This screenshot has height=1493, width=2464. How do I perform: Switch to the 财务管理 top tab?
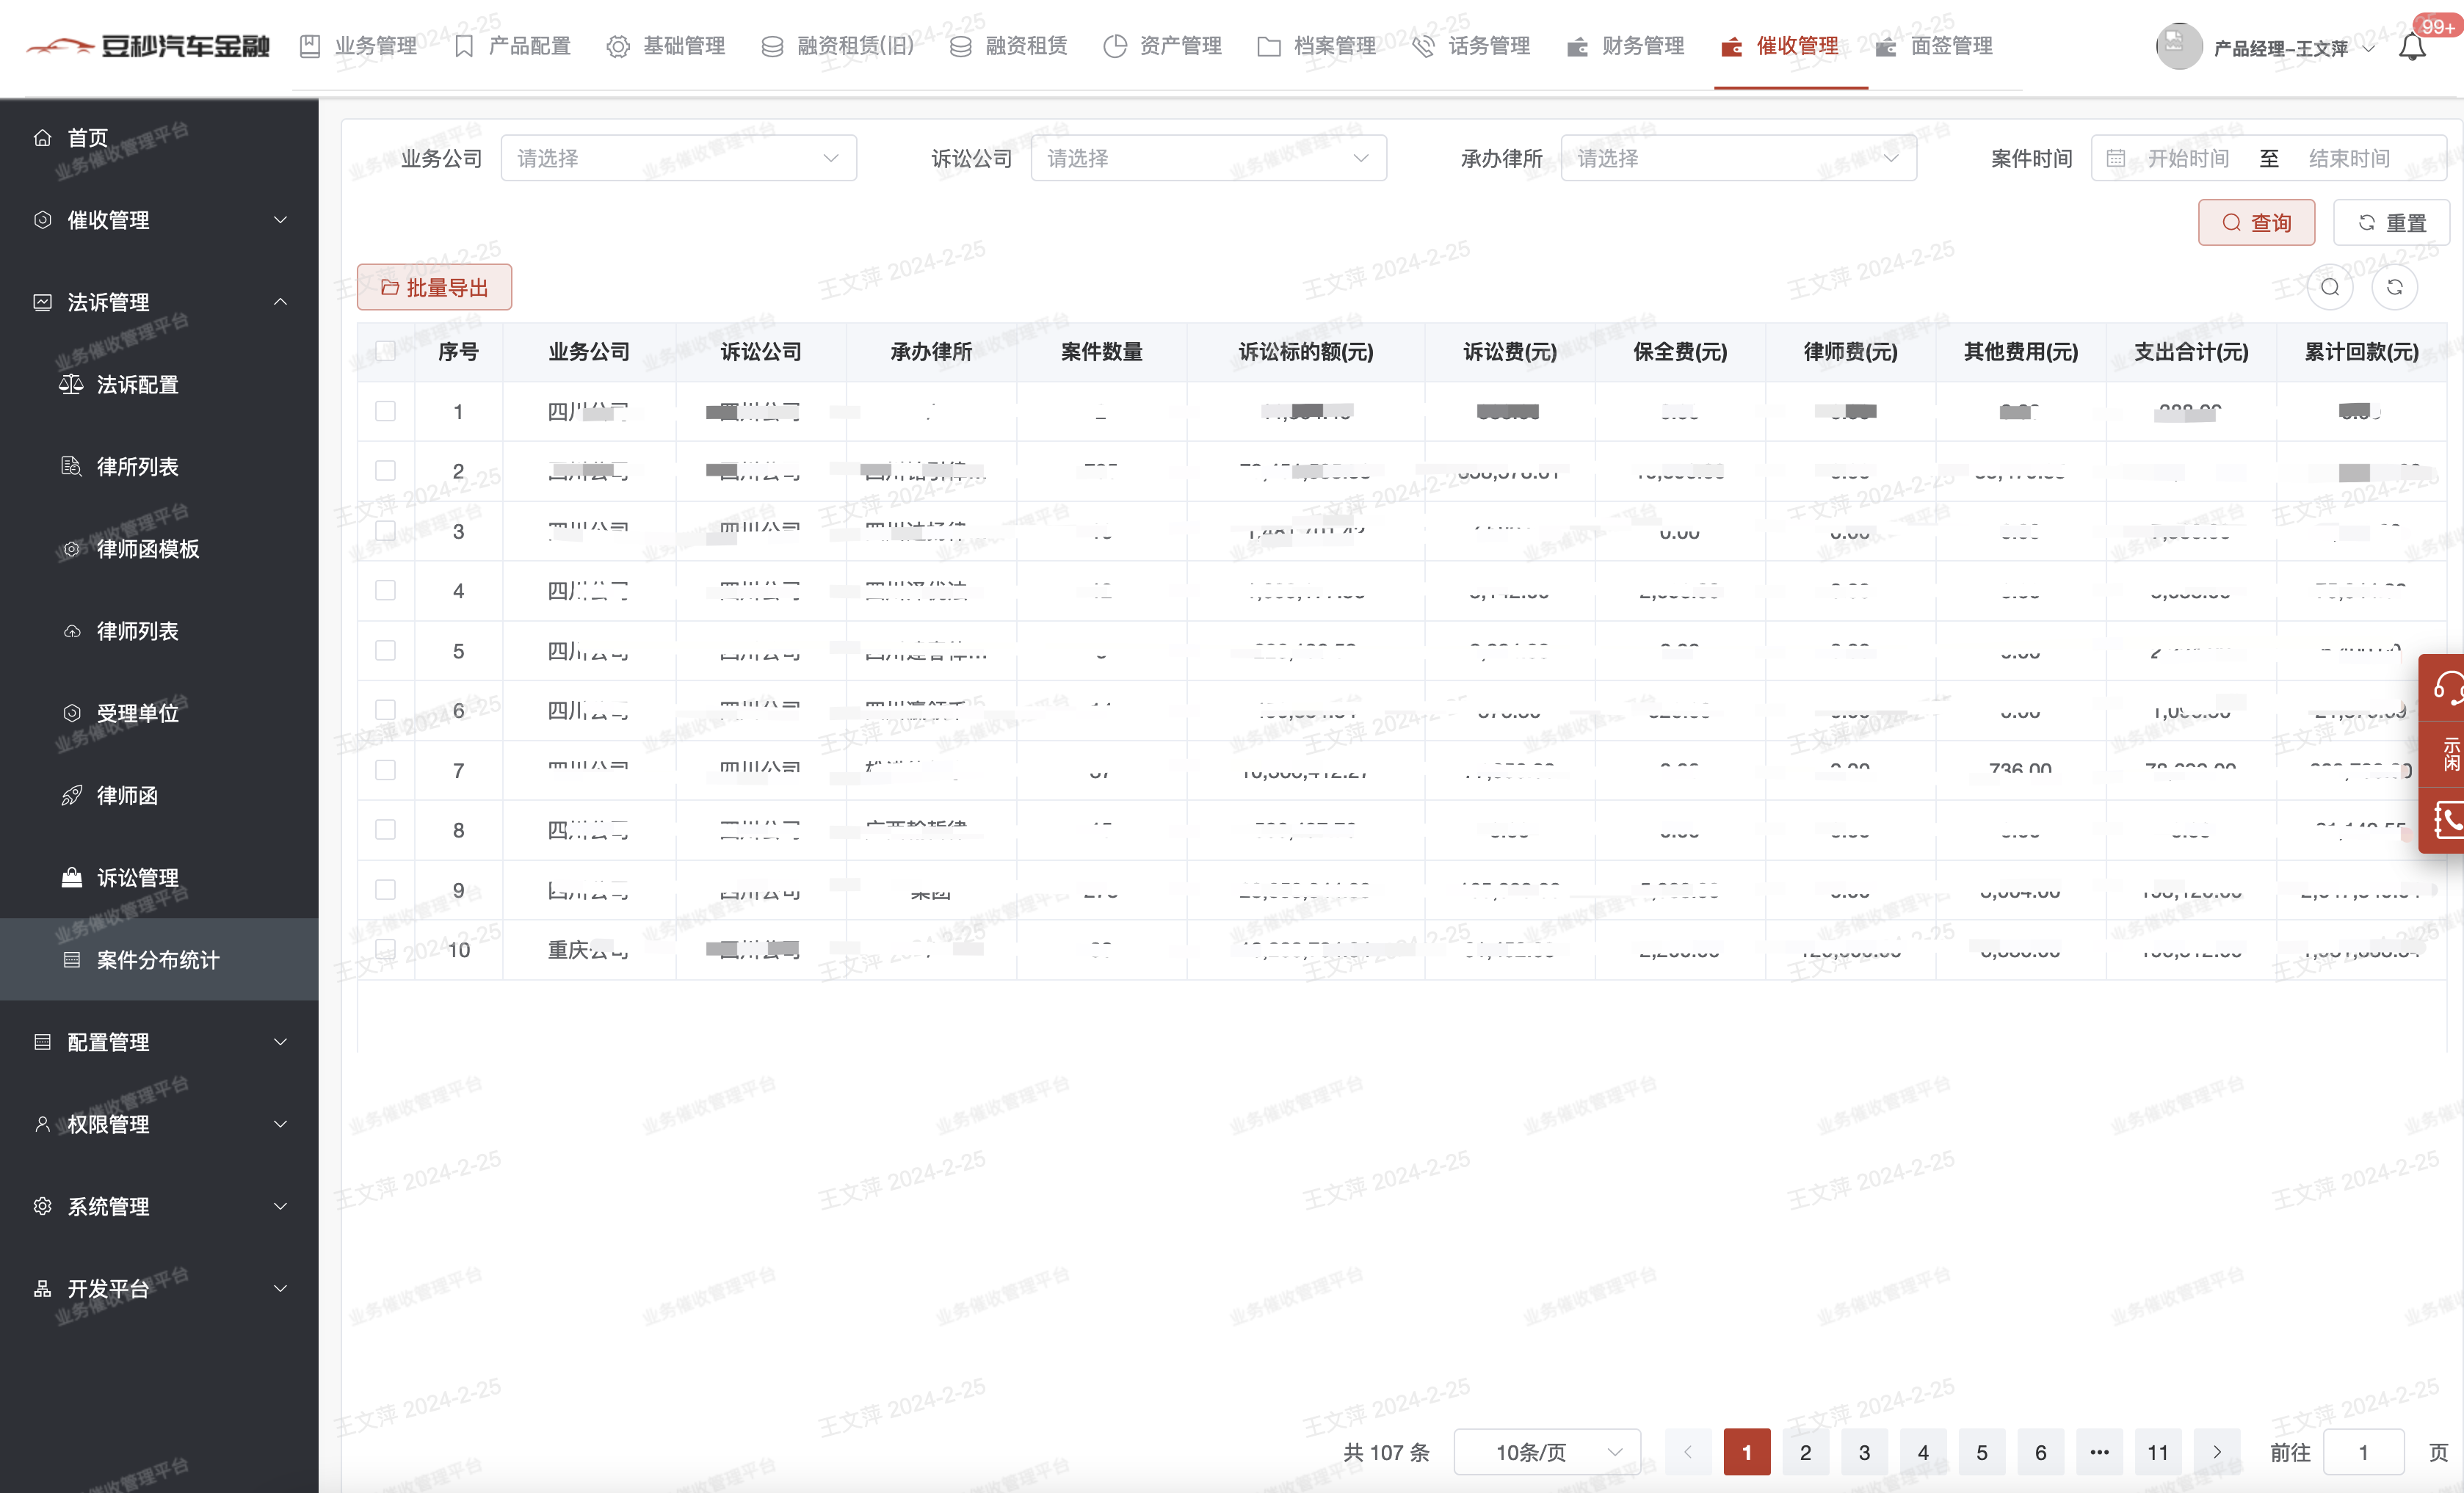[1627, 46]
